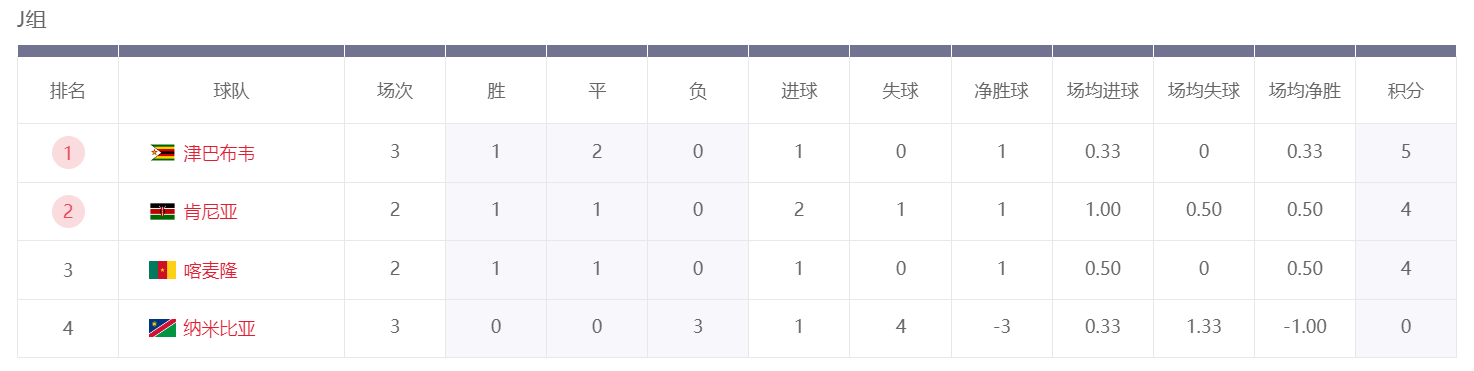Viewport: 1474px width, 371px height.
Task: Click the 净胜球 column header
Action: click(1002, 91)
